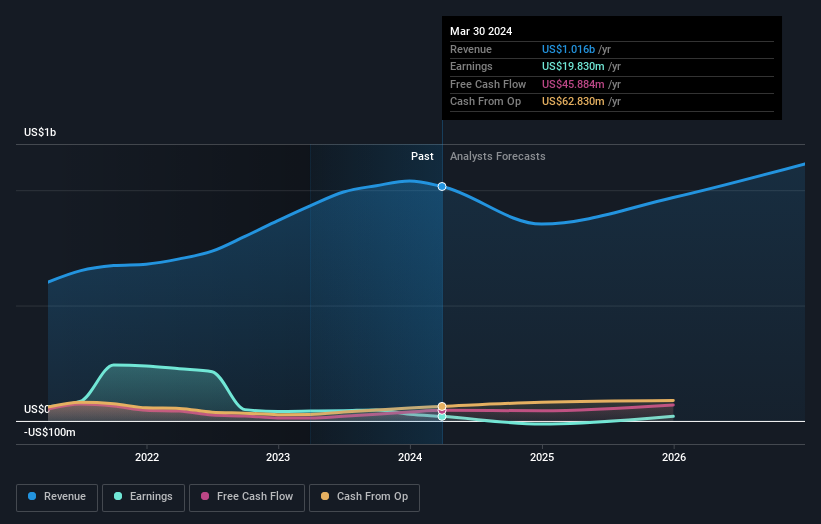Screen dimensions: 821x524
Task: Click the Past label on chart
Action: (422, 157)
